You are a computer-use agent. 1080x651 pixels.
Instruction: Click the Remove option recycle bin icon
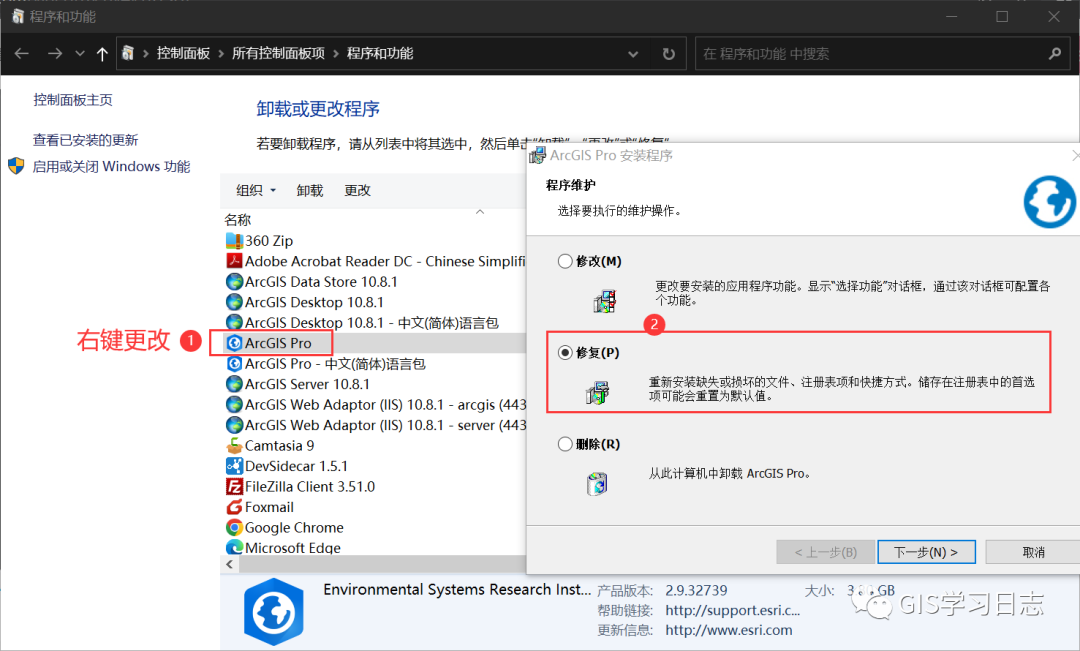tap(597, 484)
